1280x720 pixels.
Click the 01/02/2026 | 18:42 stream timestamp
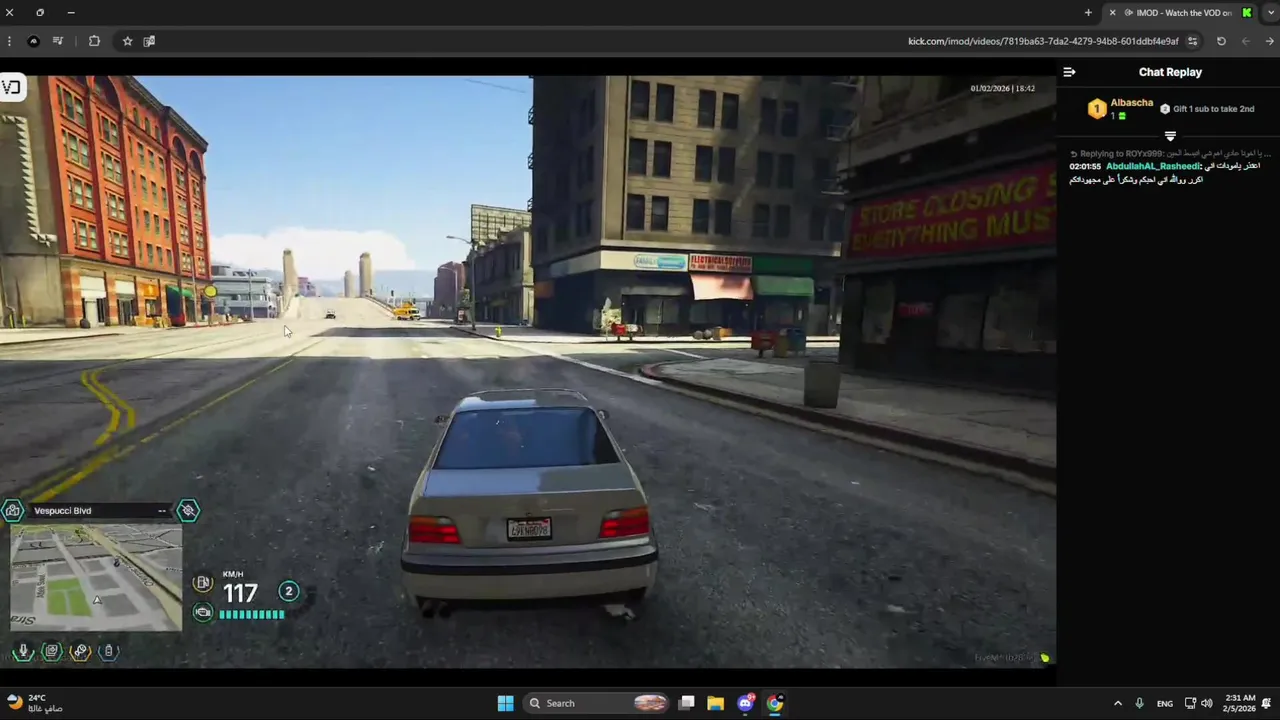coord(1002,88)
